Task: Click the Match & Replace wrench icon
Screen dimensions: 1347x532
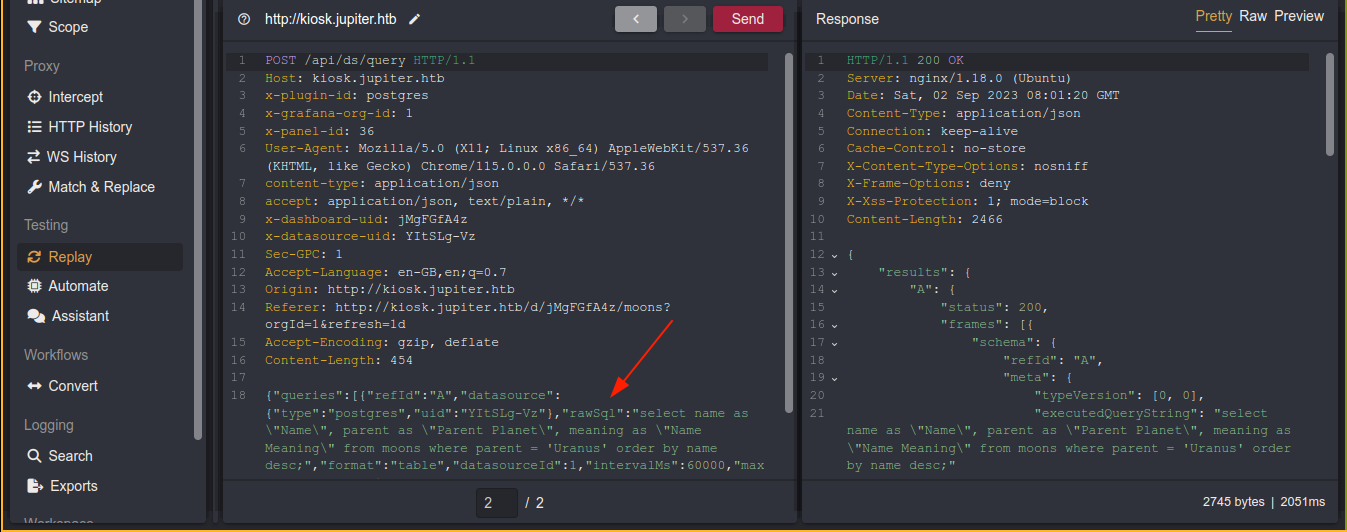Action: pyautogui.click(x=35, y=187)
